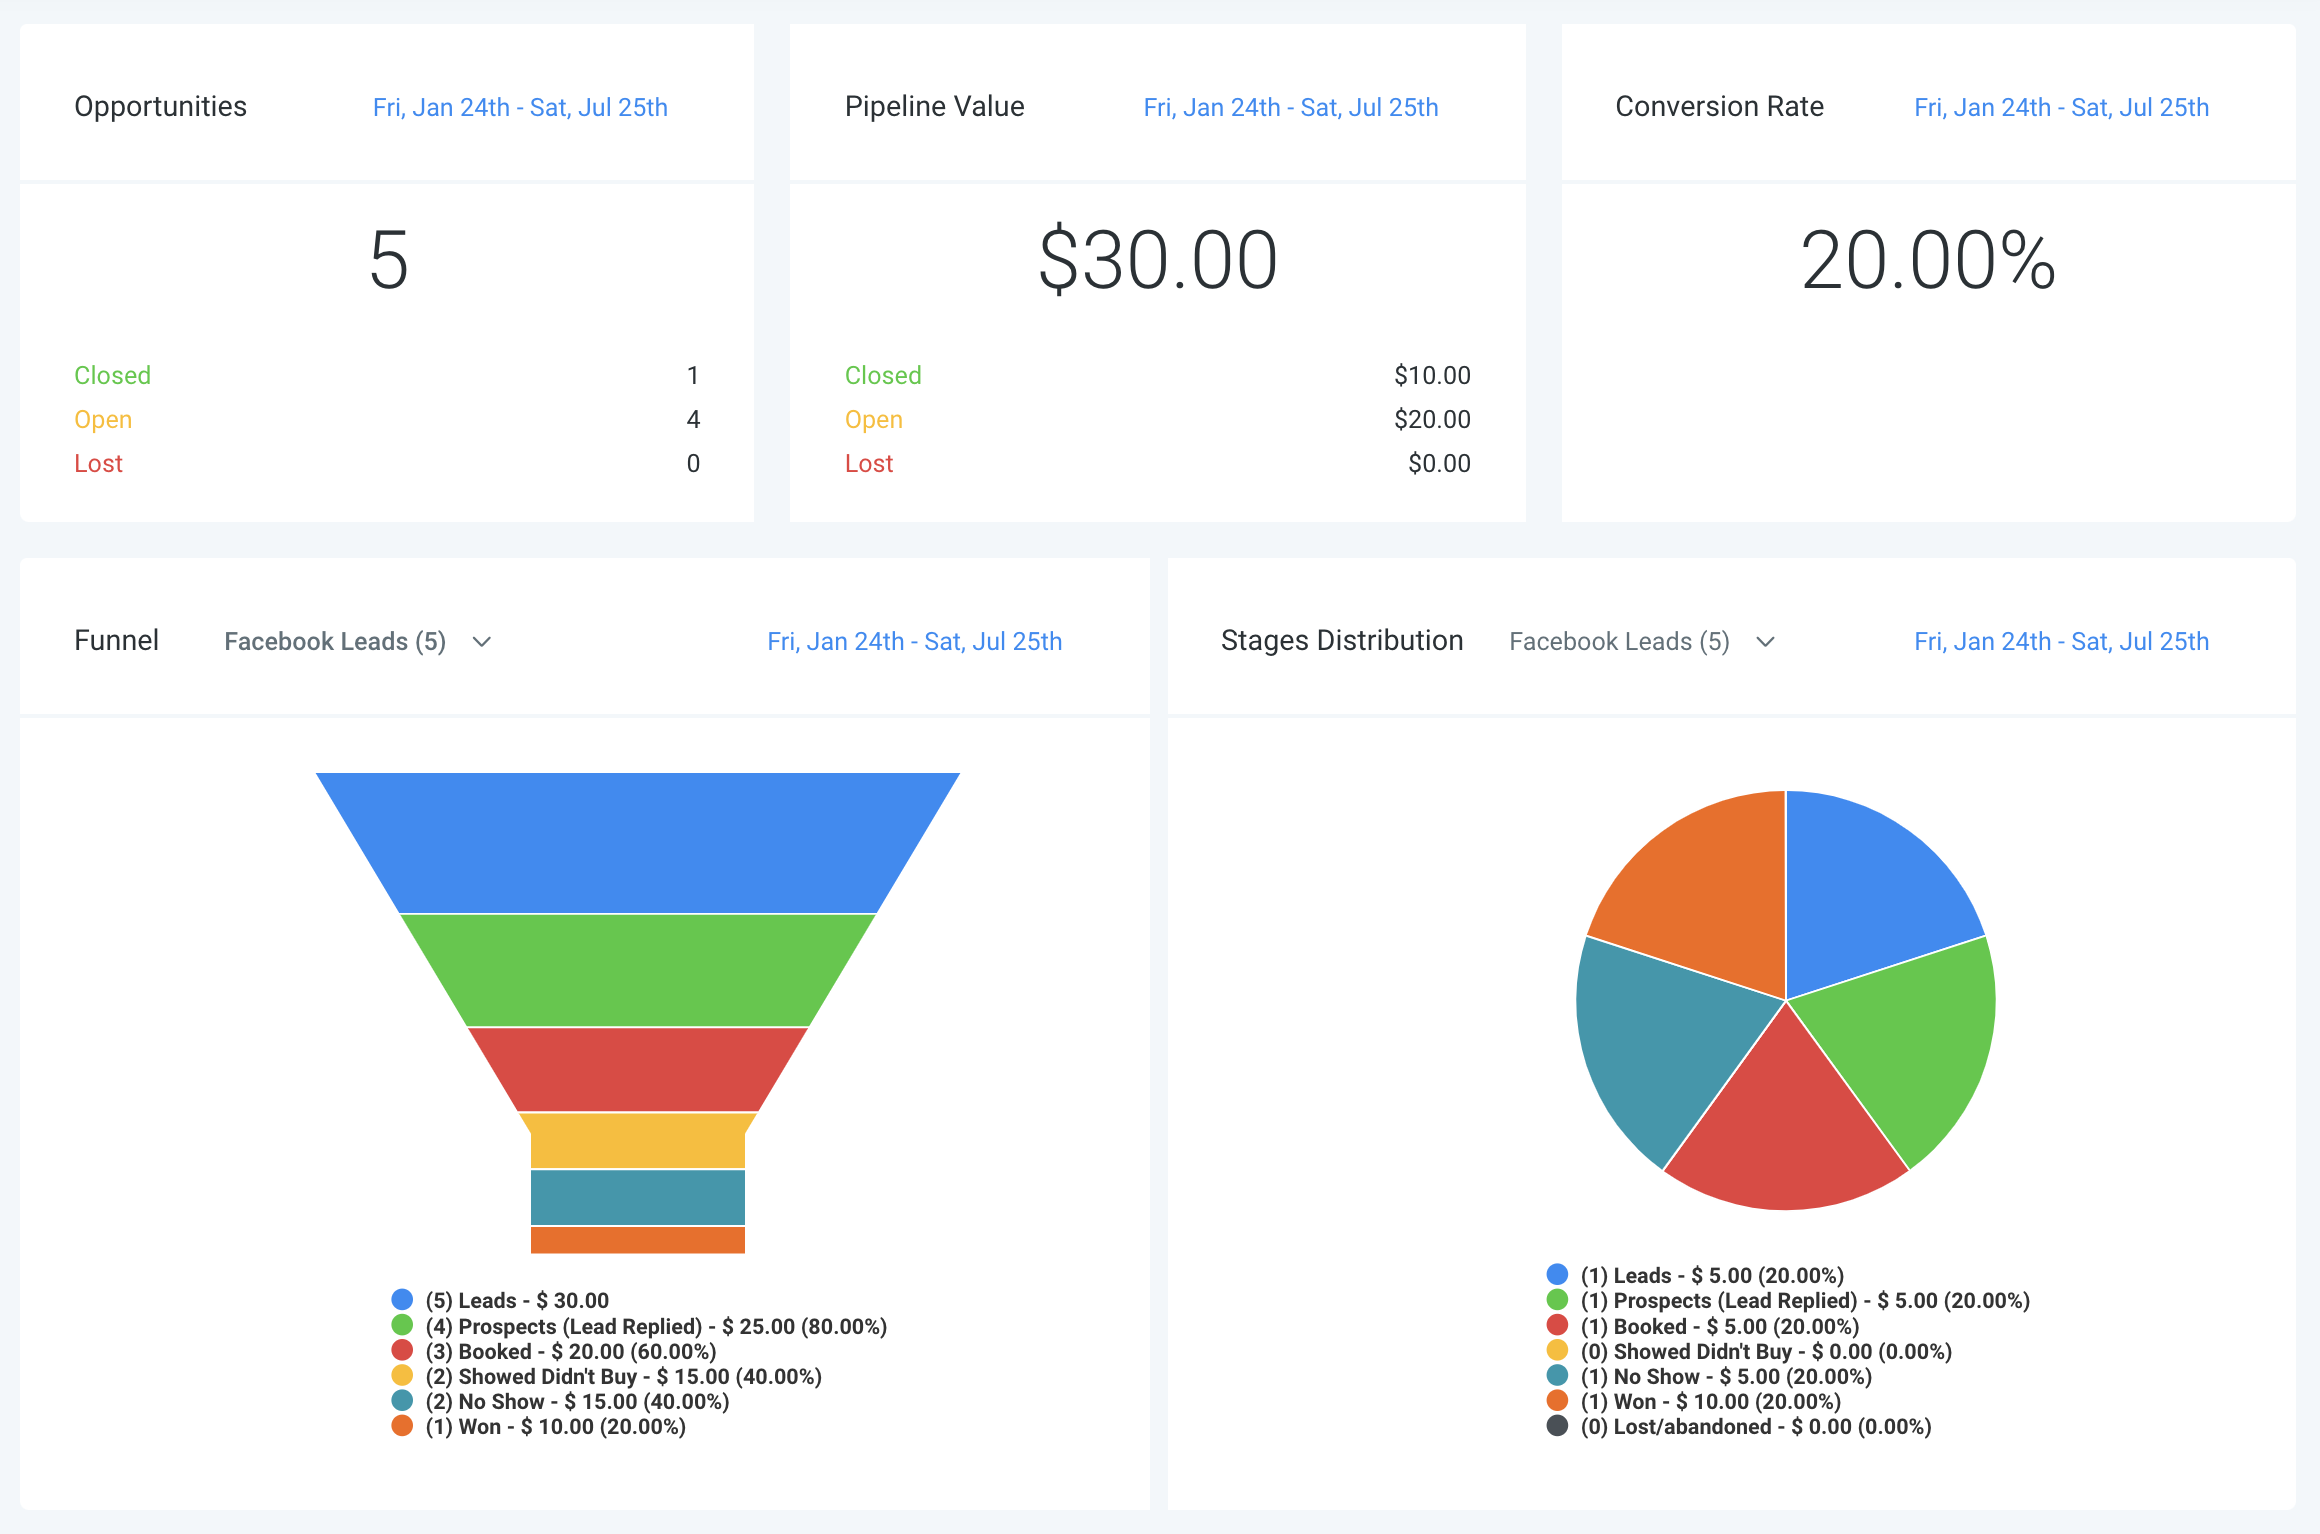Select the Conversion Rate date range

coord(2061,106)
